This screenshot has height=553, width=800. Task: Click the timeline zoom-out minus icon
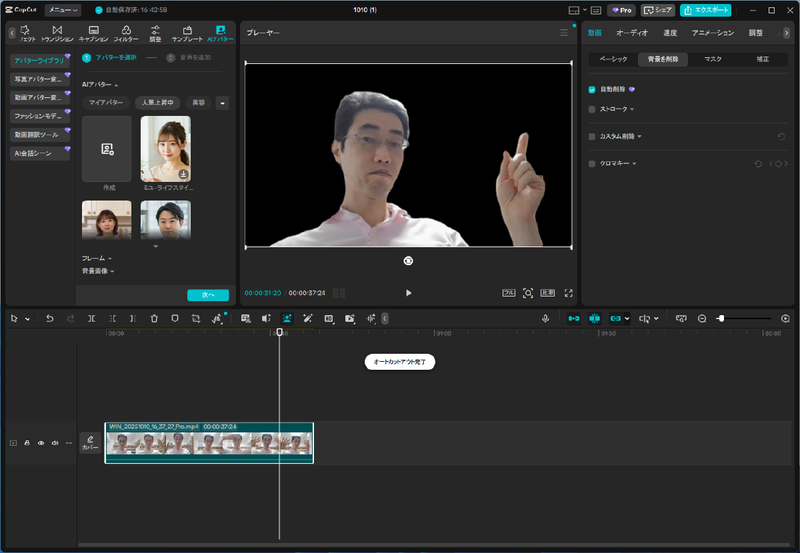tap(702, 318)
